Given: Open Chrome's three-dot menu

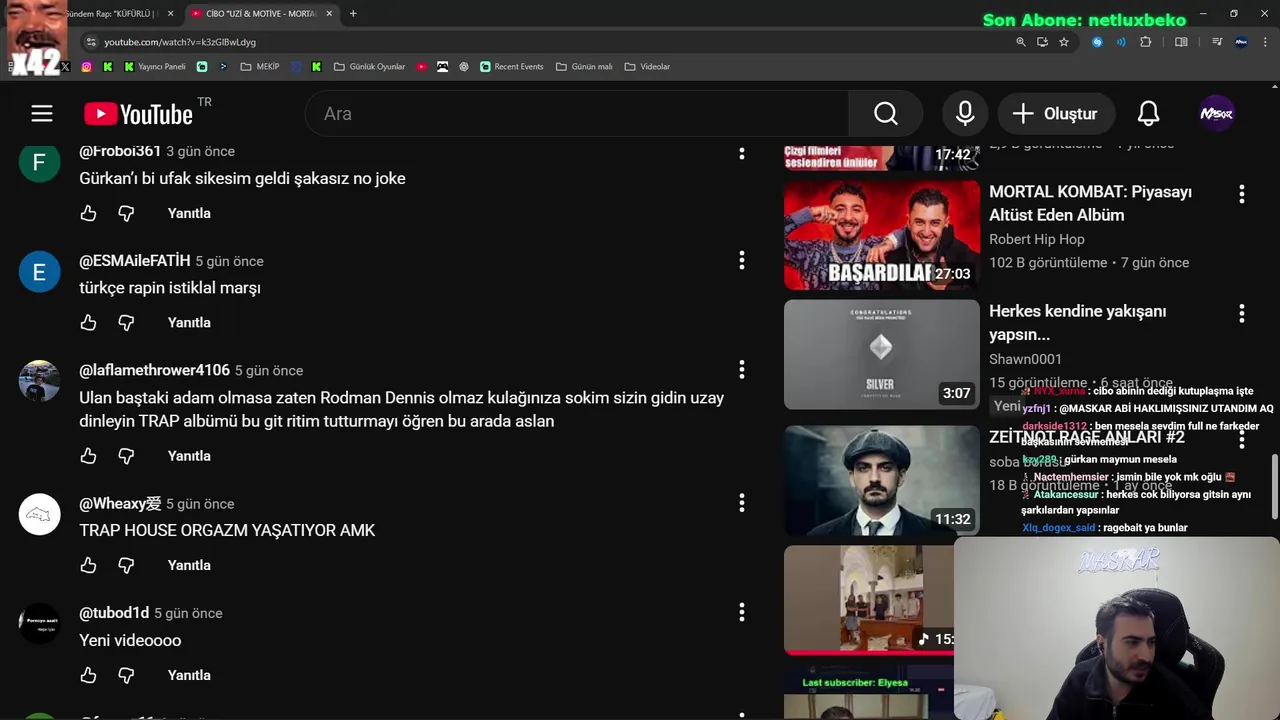Looking at the screenshot, I should pyautogui.click(x=1265, y=42).
